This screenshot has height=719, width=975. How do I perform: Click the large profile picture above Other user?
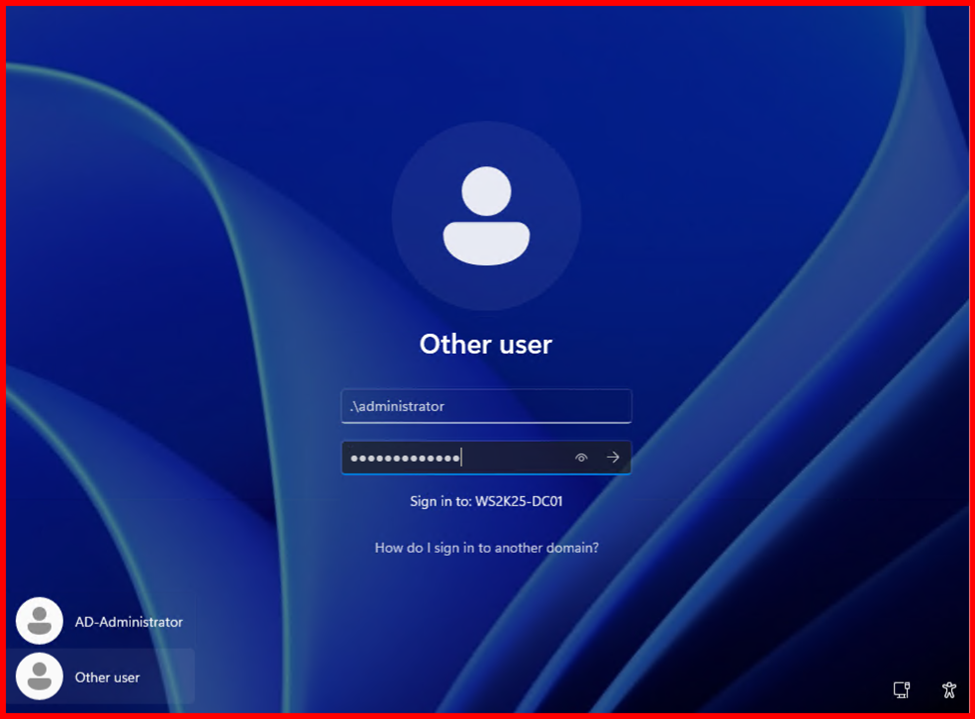coord(486,215)
